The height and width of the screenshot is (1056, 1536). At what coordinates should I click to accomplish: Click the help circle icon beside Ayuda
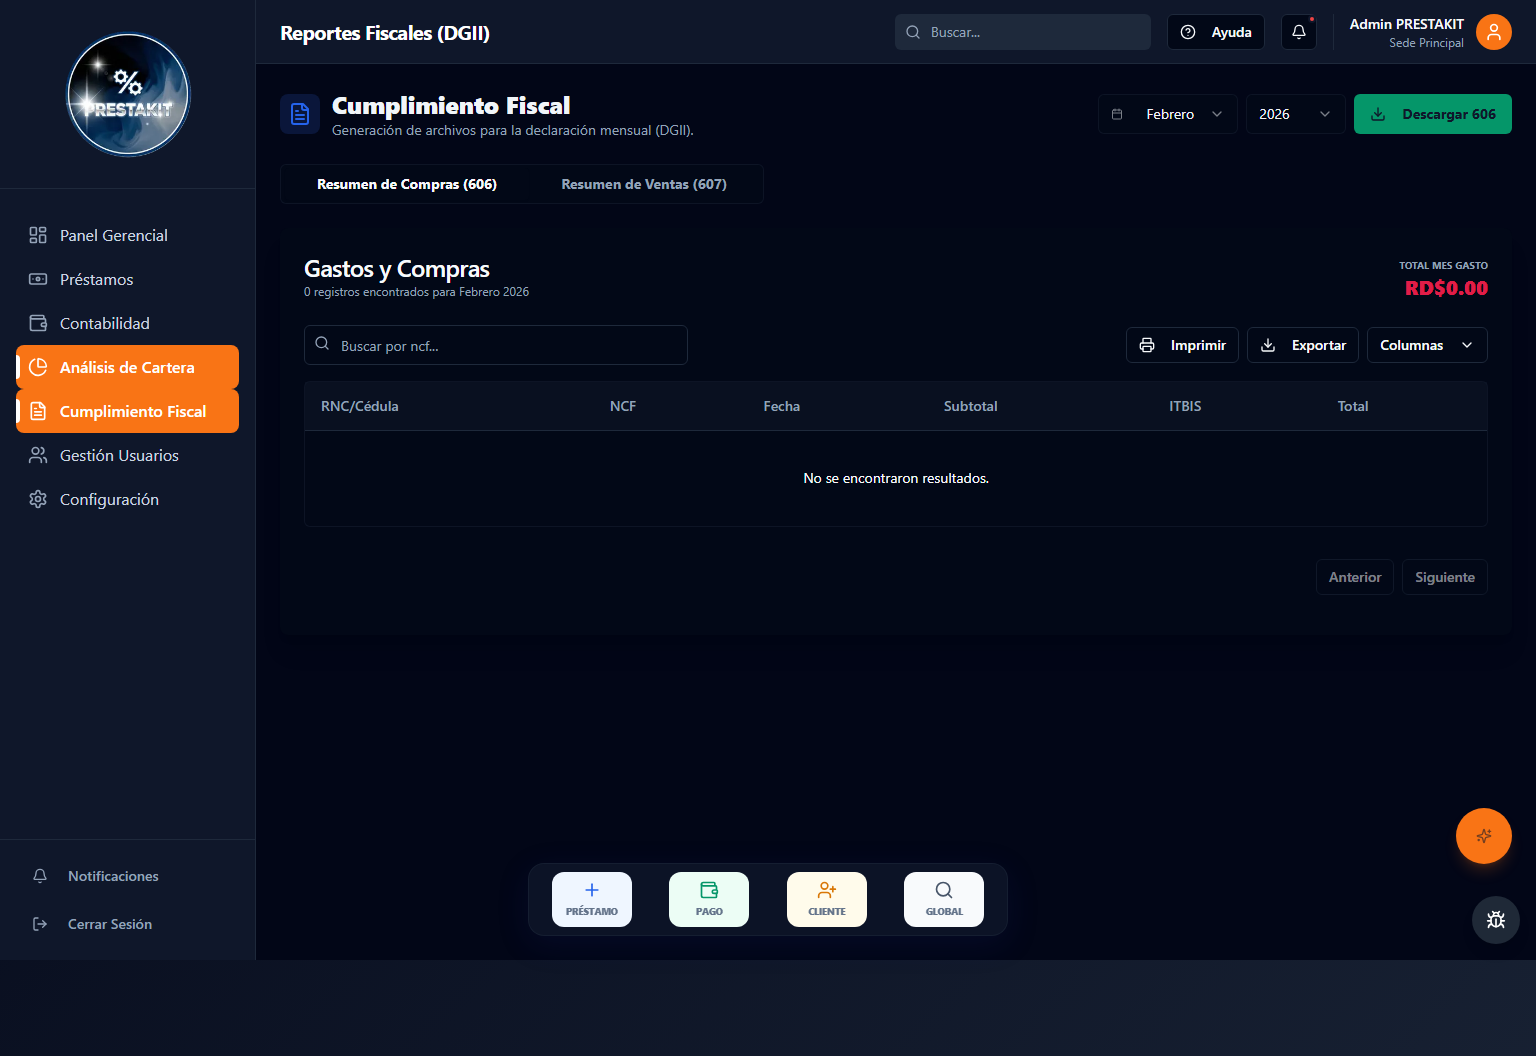[1188, 32]
